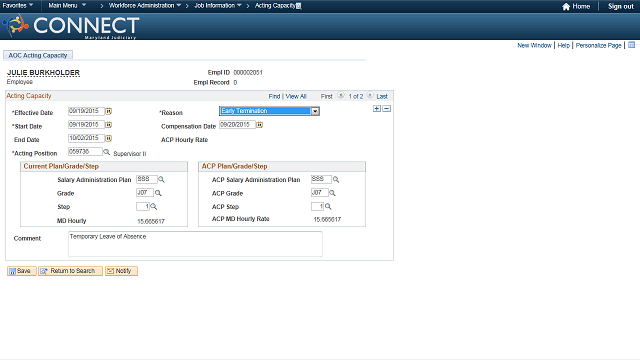Click End Date field
This screenshot has width=640, height=360.
86,138
